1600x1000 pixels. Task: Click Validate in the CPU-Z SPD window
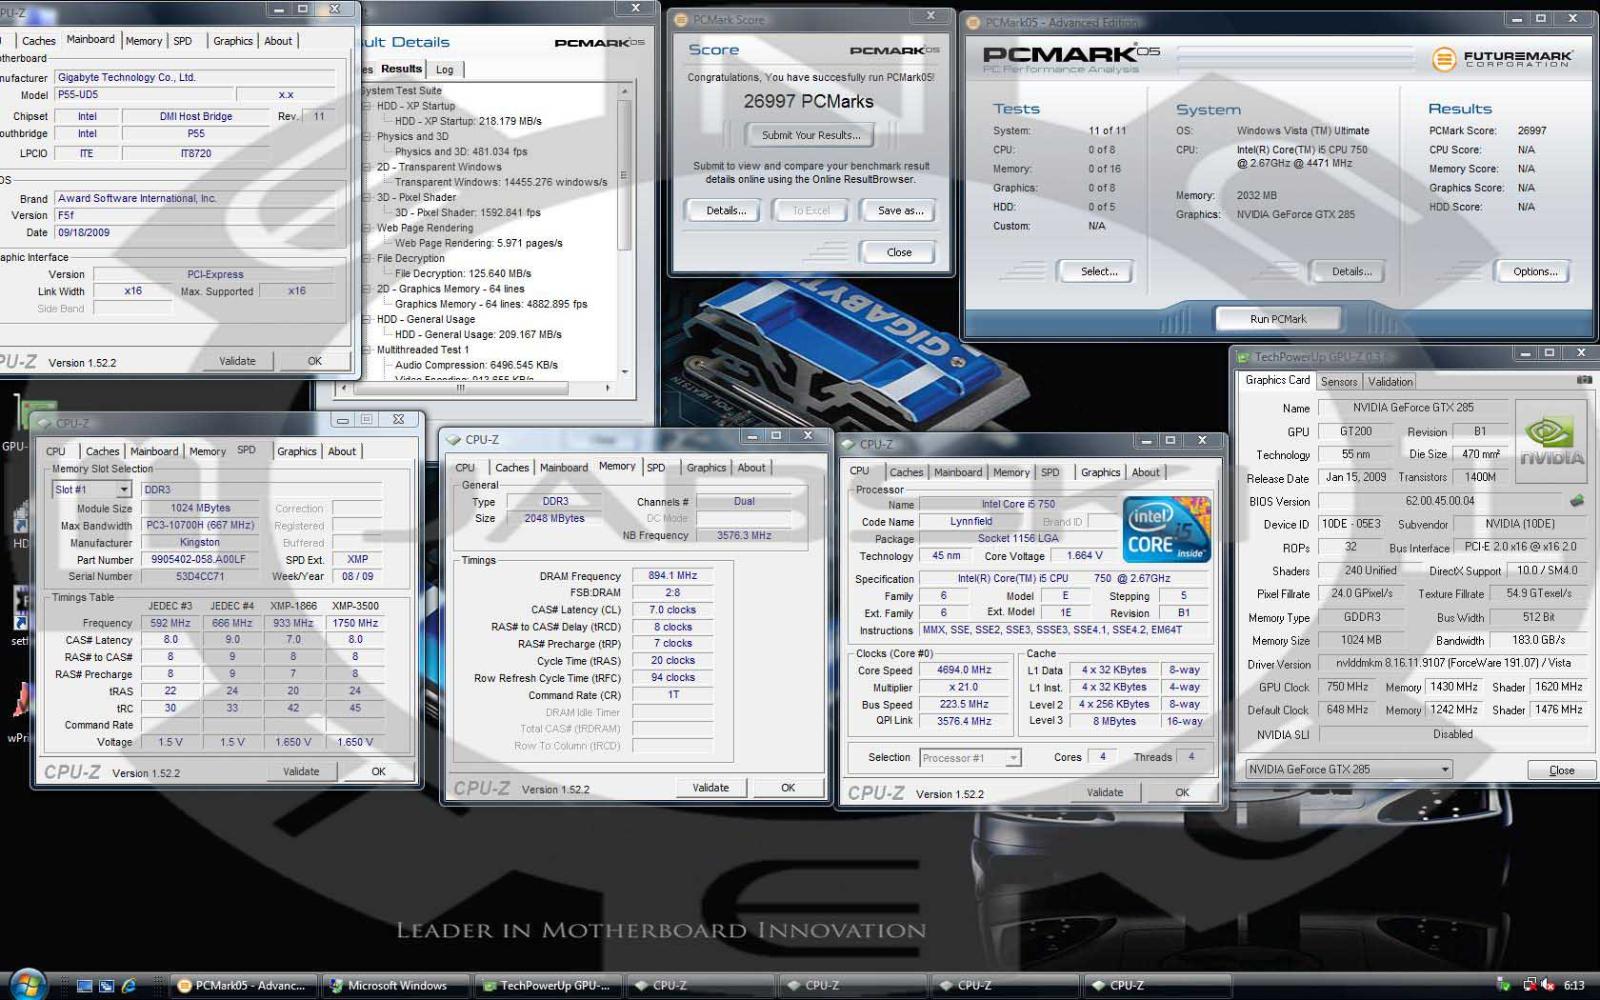point(301,772)
